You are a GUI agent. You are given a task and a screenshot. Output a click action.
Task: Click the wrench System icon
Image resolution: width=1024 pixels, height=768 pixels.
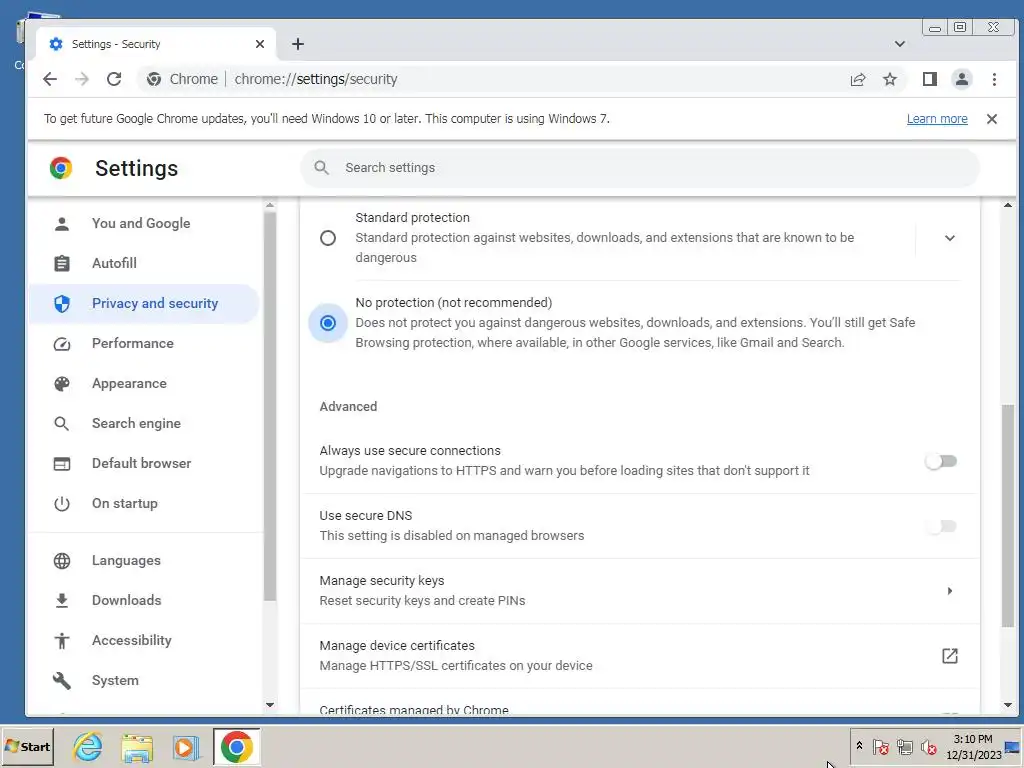coord(62,680)
